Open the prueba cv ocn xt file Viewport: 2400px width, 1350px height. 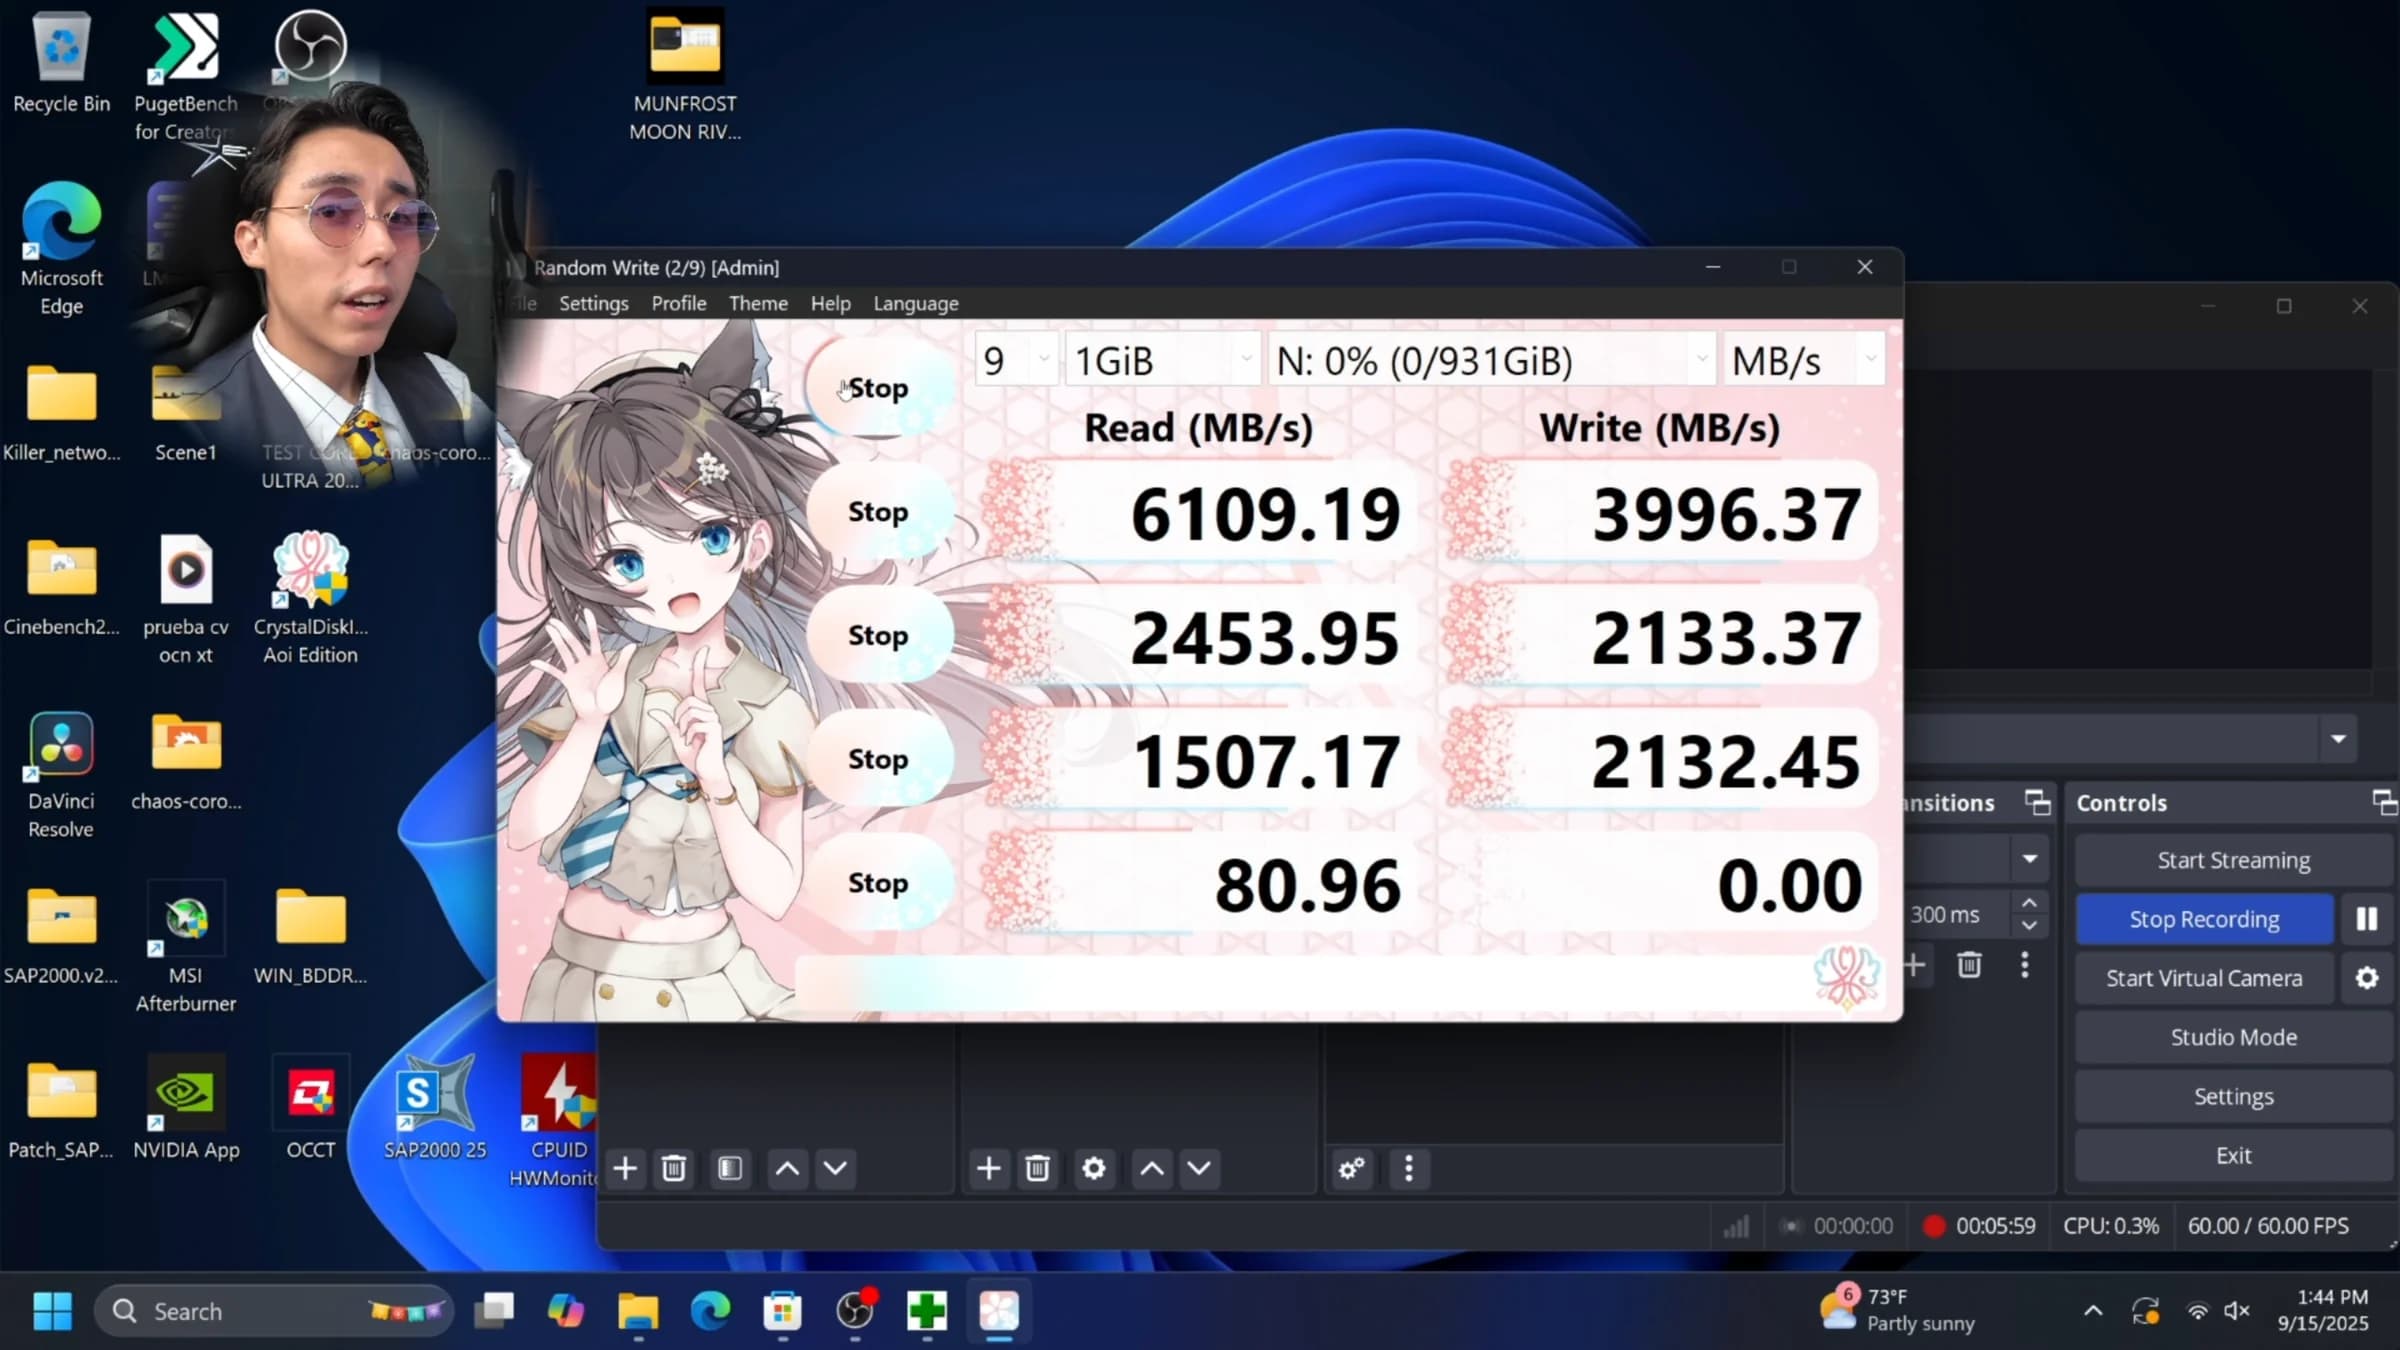tap(186, 600)
